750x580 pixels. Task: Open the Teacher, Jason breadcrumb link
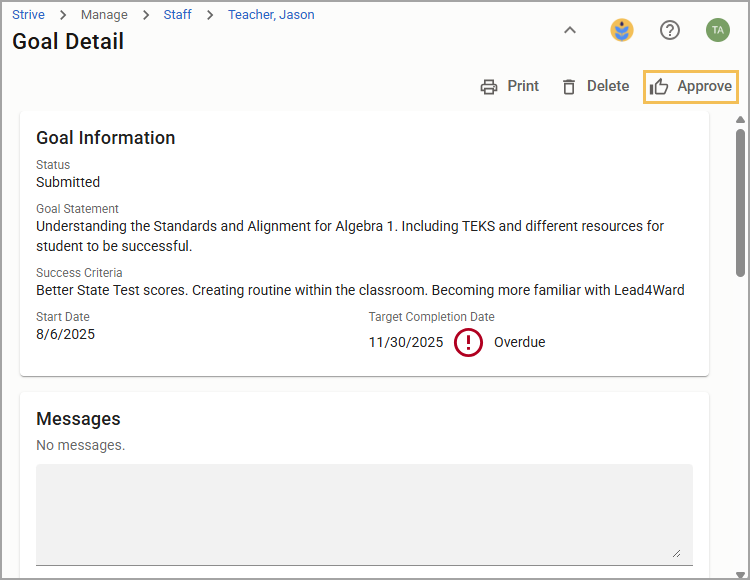(x=271, y=15)
